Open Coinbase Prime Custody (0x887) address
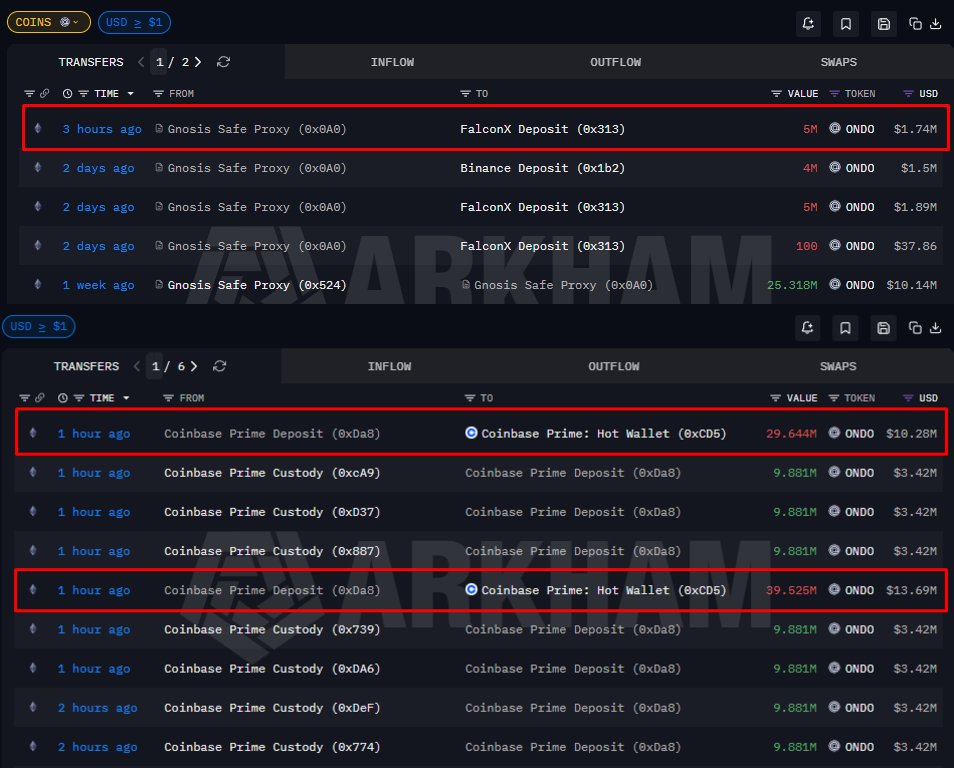 tap(272, 551)
